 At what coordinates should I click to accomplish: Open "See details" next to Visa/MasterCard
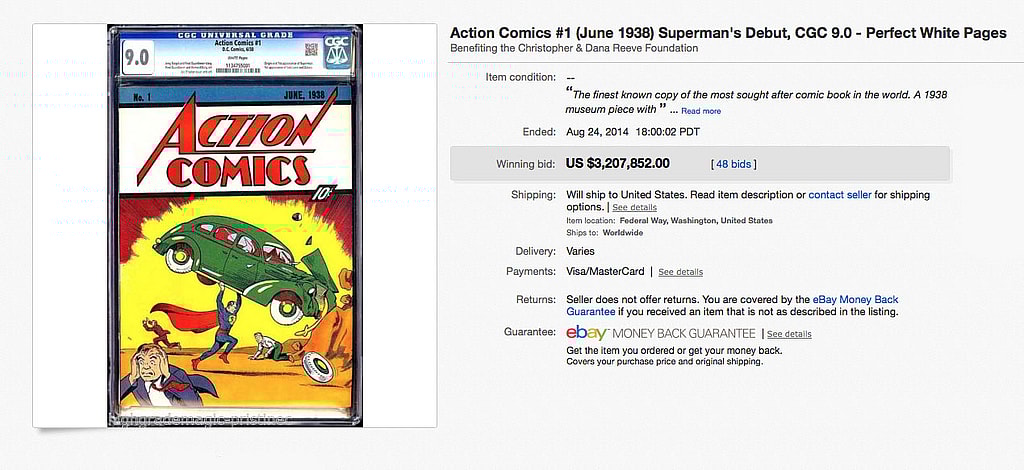point(680,272)
